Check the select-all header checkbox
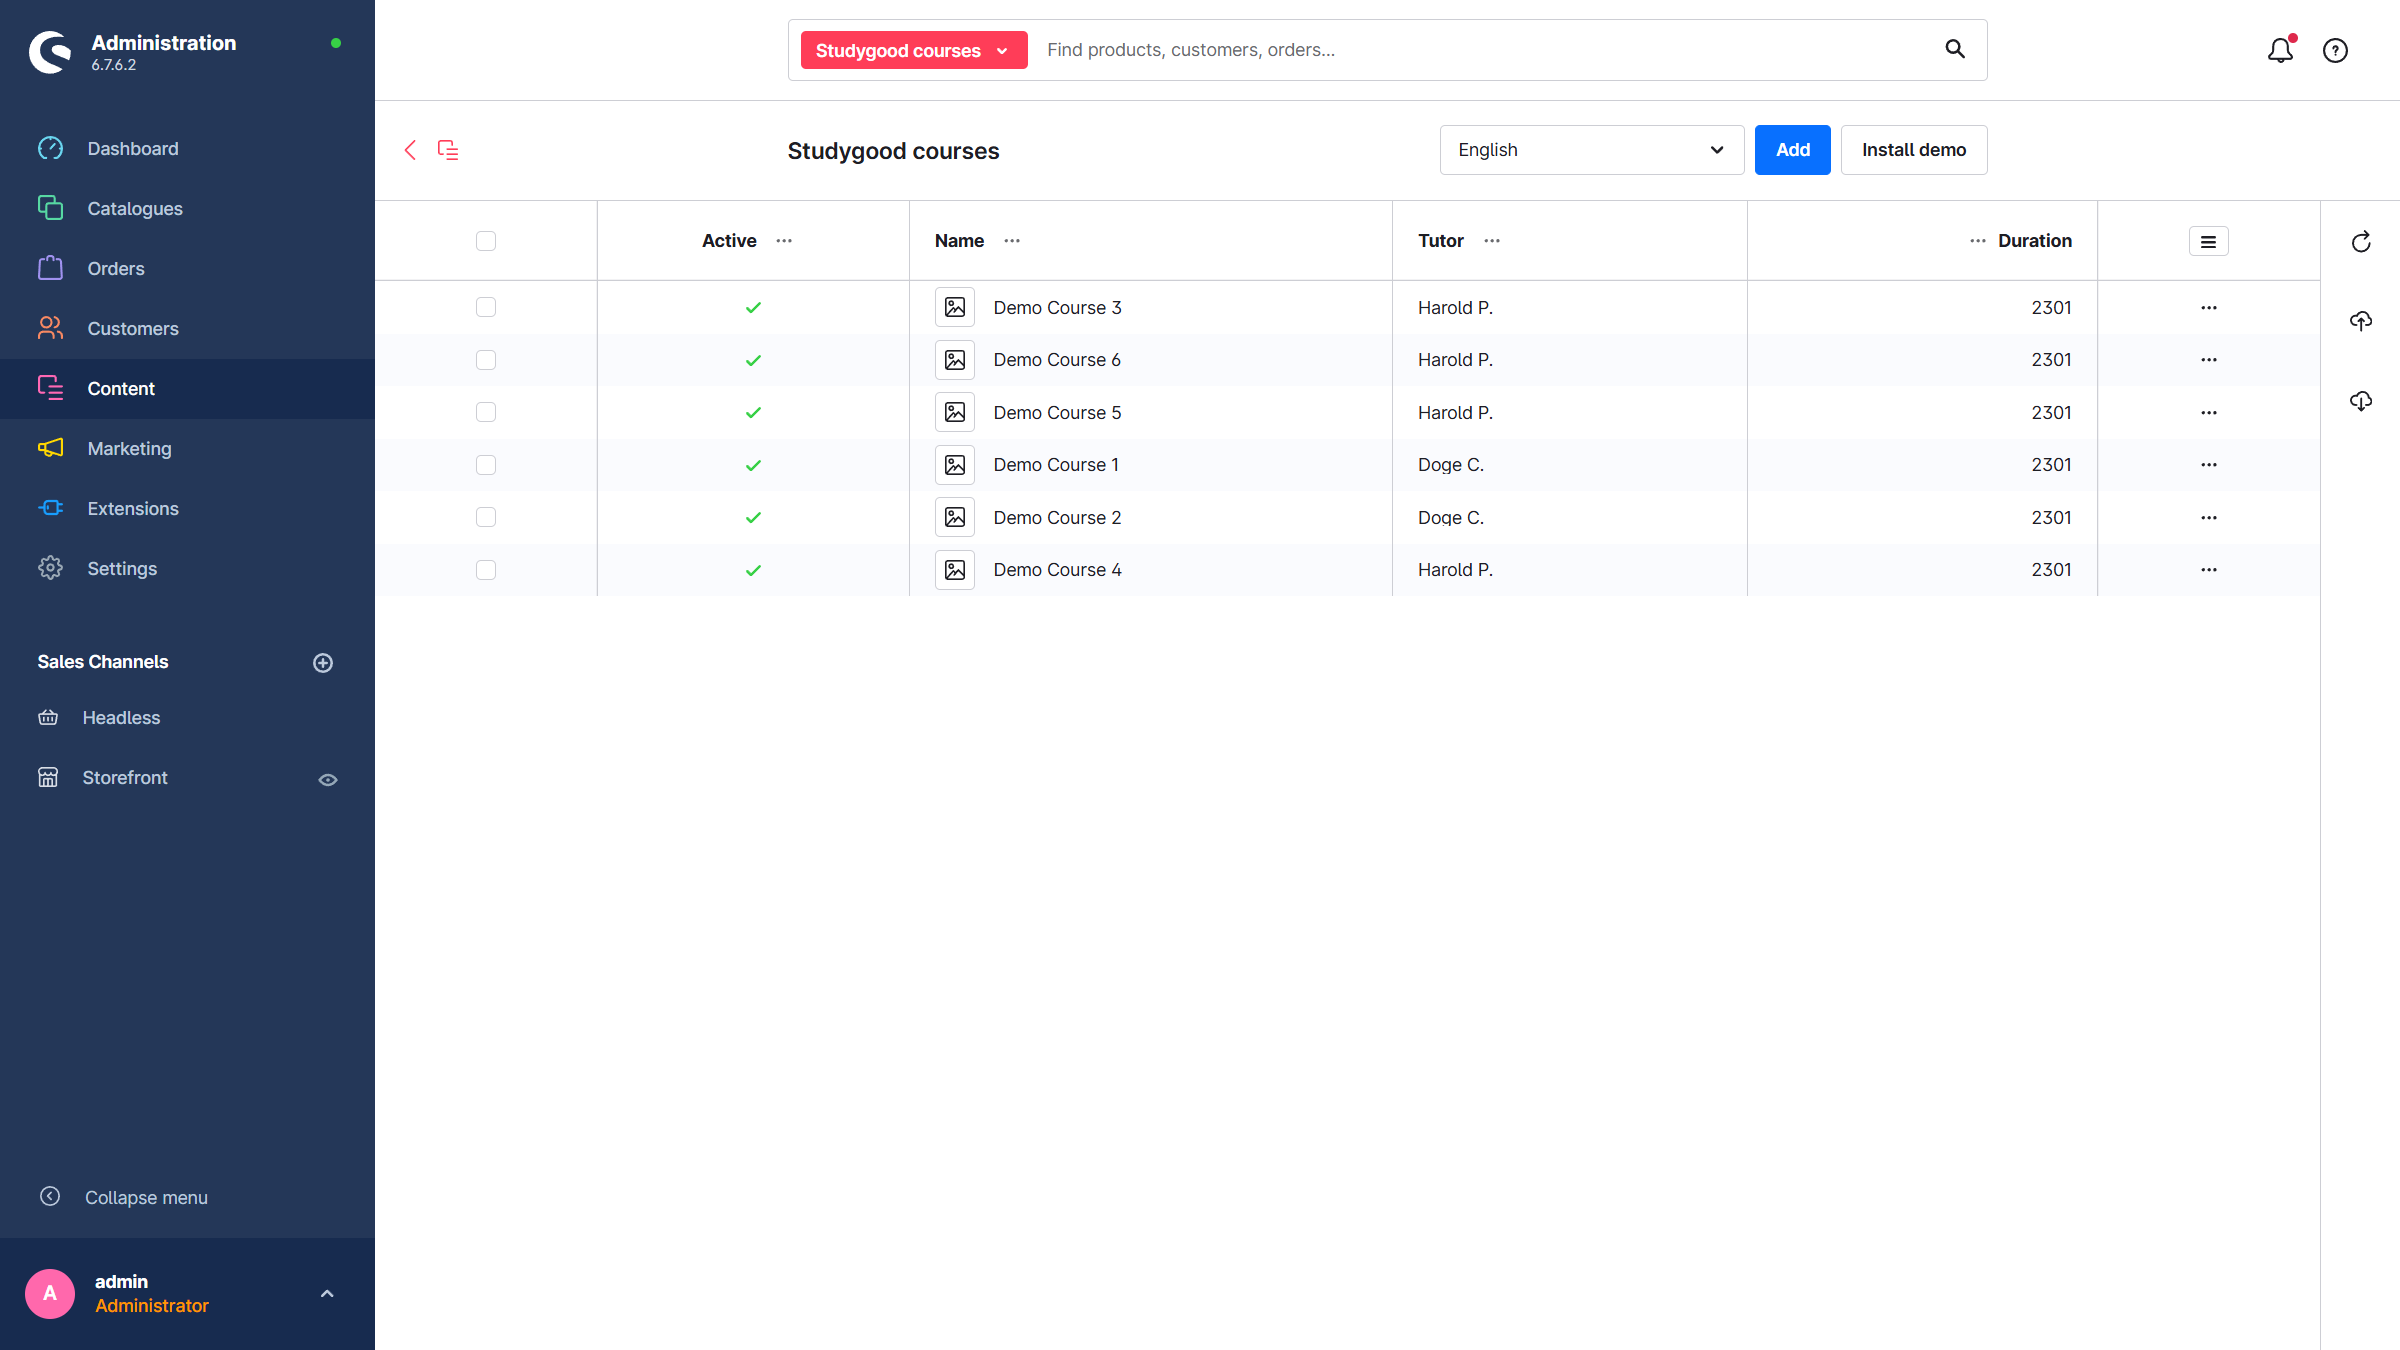2400x1350 pixels. (x=486, y=241)
